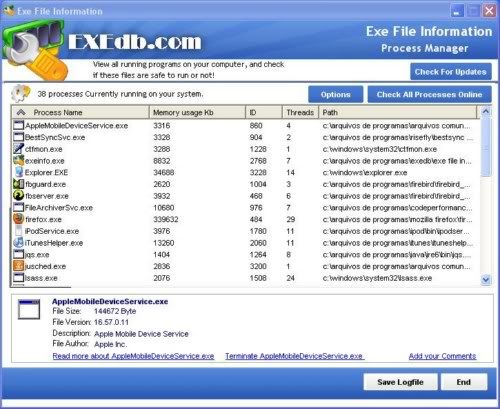Image resolution: width=500 pixels, height=409 pixels.
Task: Click process ID 2768
Action: pyautogui.click(x=258, y=161)
